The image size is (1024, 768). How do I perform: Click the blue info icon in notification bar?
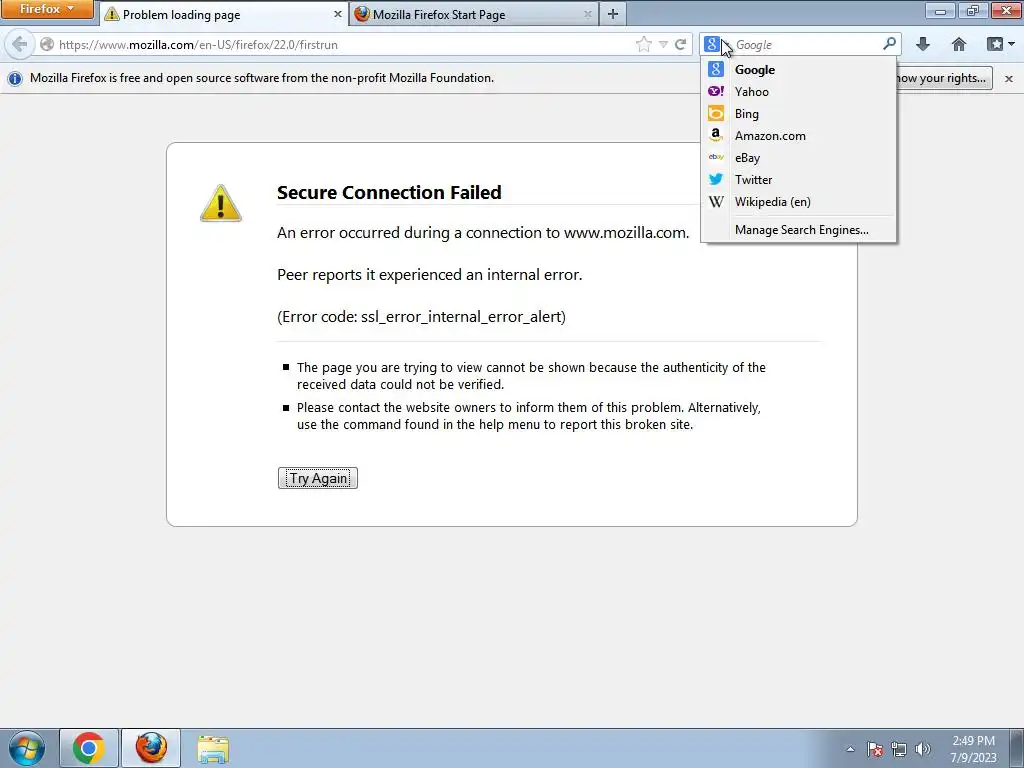[14, 78]
